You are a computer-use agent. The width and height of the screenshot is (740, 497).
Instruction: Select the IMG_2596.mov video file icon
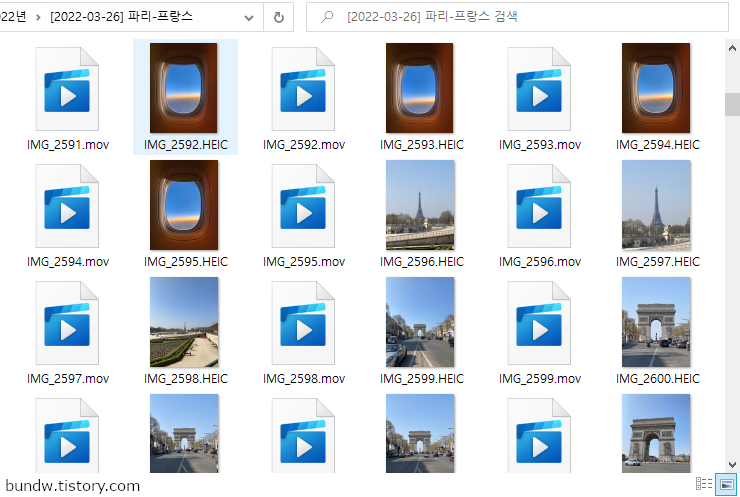click(539, 206)
